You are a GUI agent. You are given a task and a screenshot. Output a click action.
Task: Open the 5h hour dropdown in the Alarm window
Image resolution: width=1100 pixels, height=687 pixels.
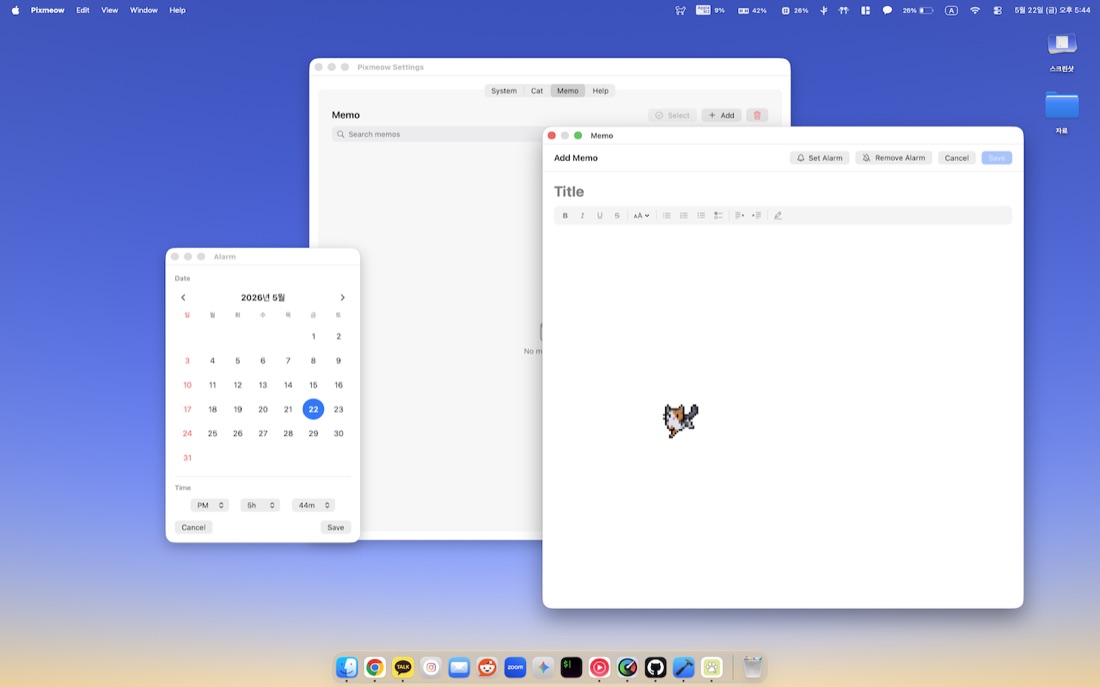[260, 505]
